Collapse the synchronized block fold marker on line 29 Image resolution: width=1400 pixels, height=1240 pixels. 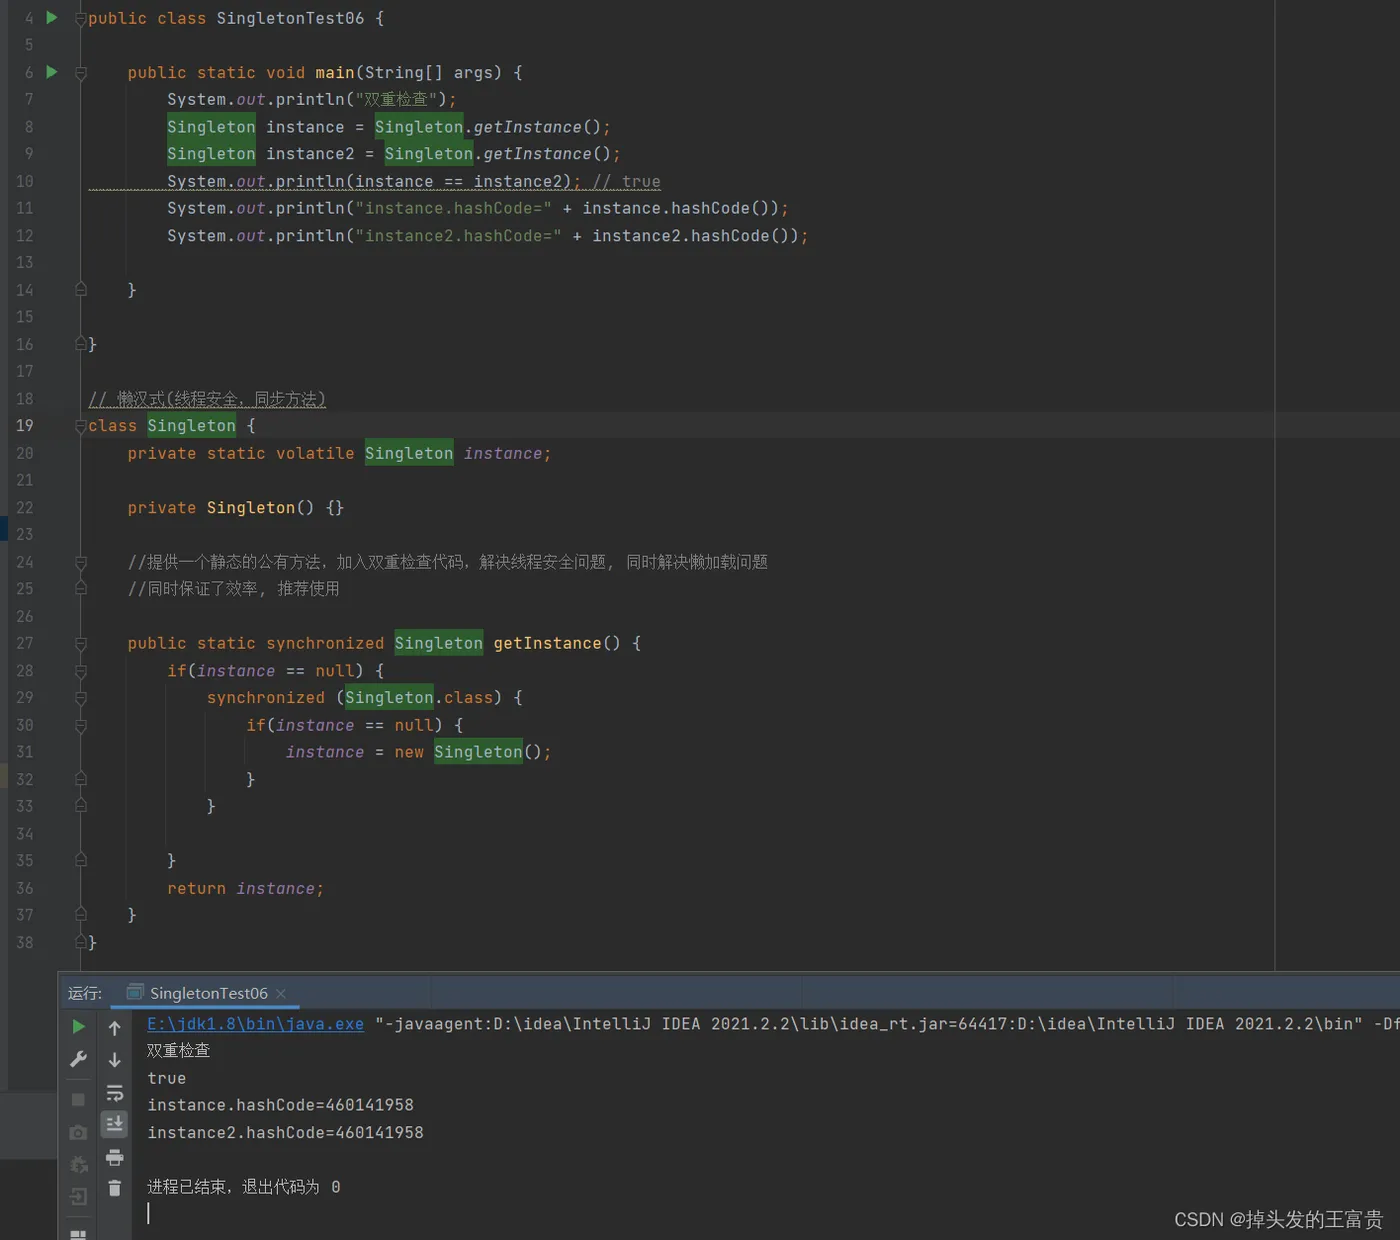(x=81, y=698)
